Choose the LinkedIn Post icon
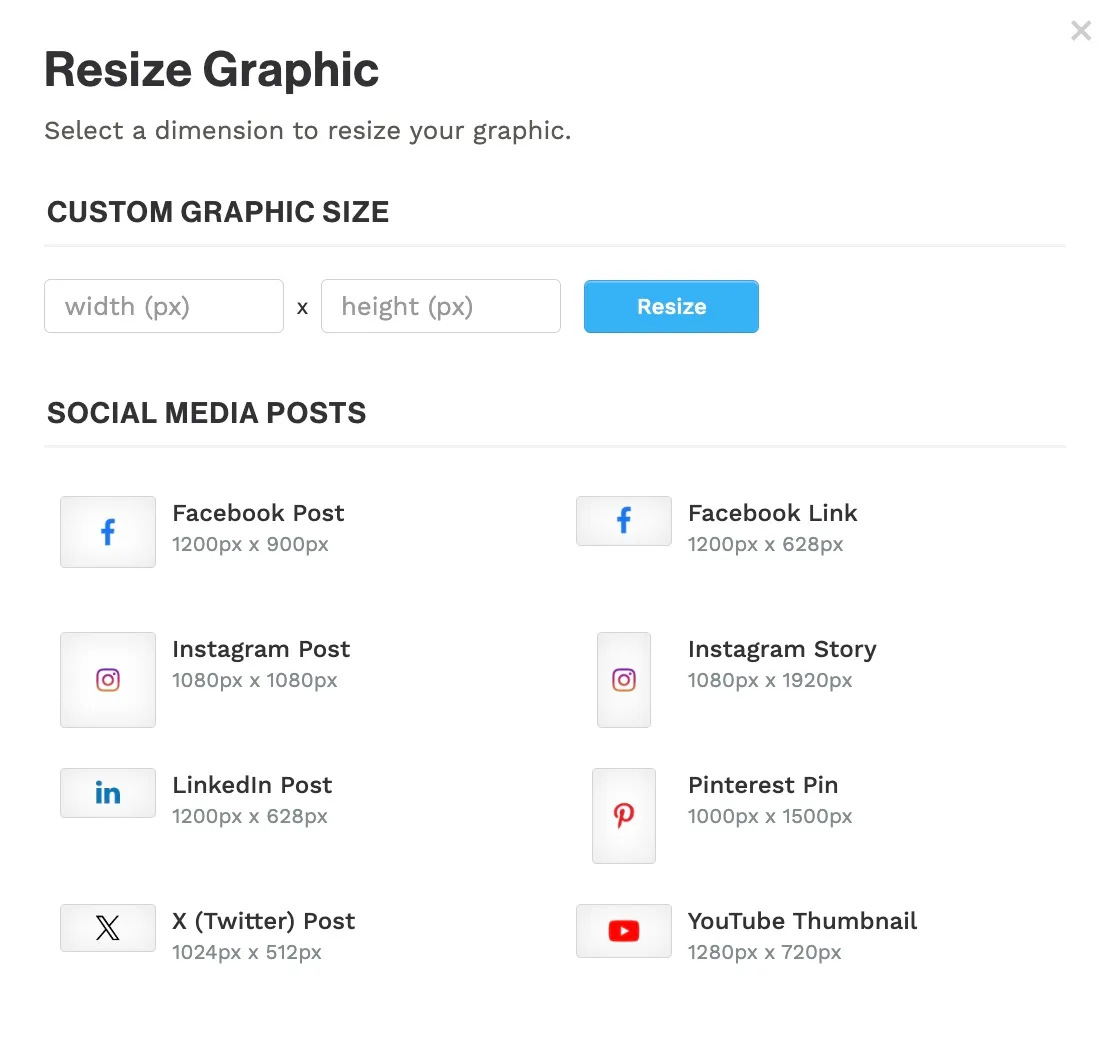1112x1062 pixels. coord(108,792)
